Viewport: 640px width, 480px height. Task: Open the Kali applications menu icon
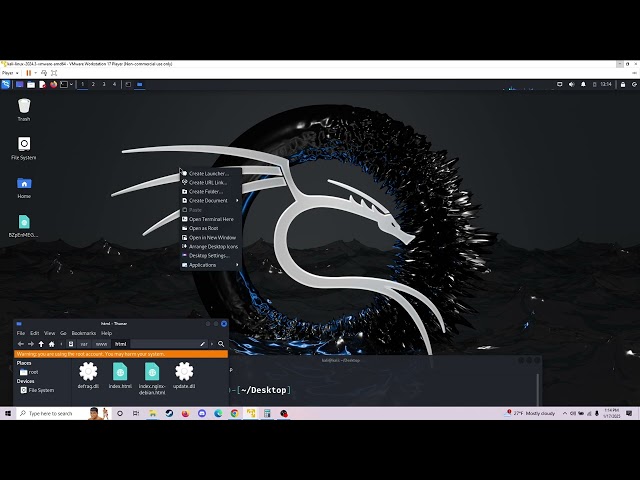click(6, 84)
